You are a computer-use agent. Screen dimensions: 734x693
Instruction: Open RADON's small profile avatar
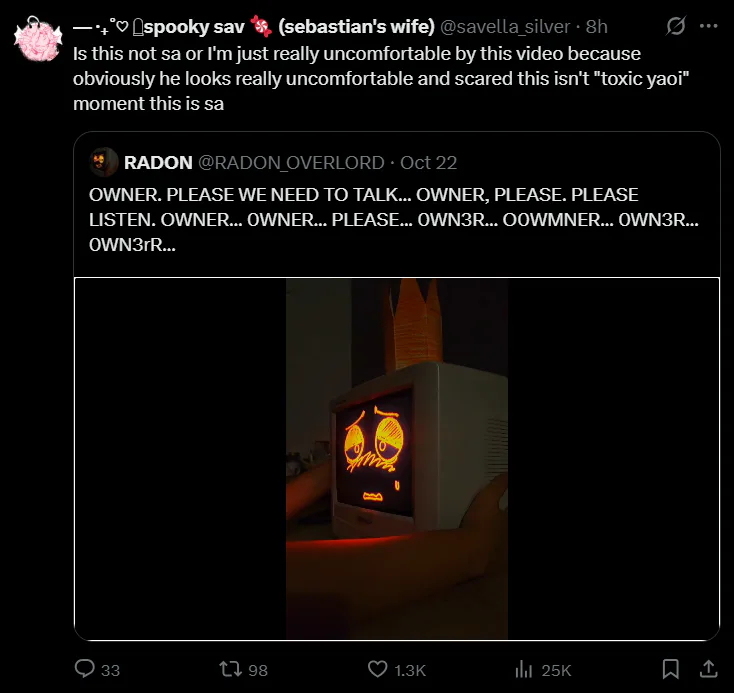[103, 162]
